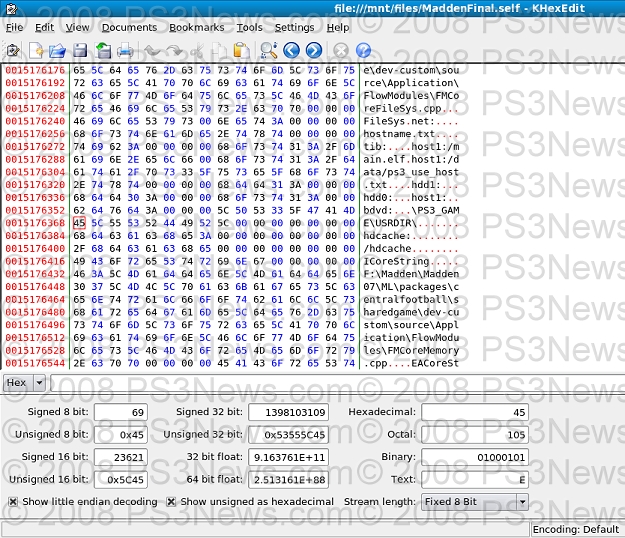This screenshot has width=625, height=538.
Task: Click the Signed 16 bit value field
Action: [x=121, y=457]
